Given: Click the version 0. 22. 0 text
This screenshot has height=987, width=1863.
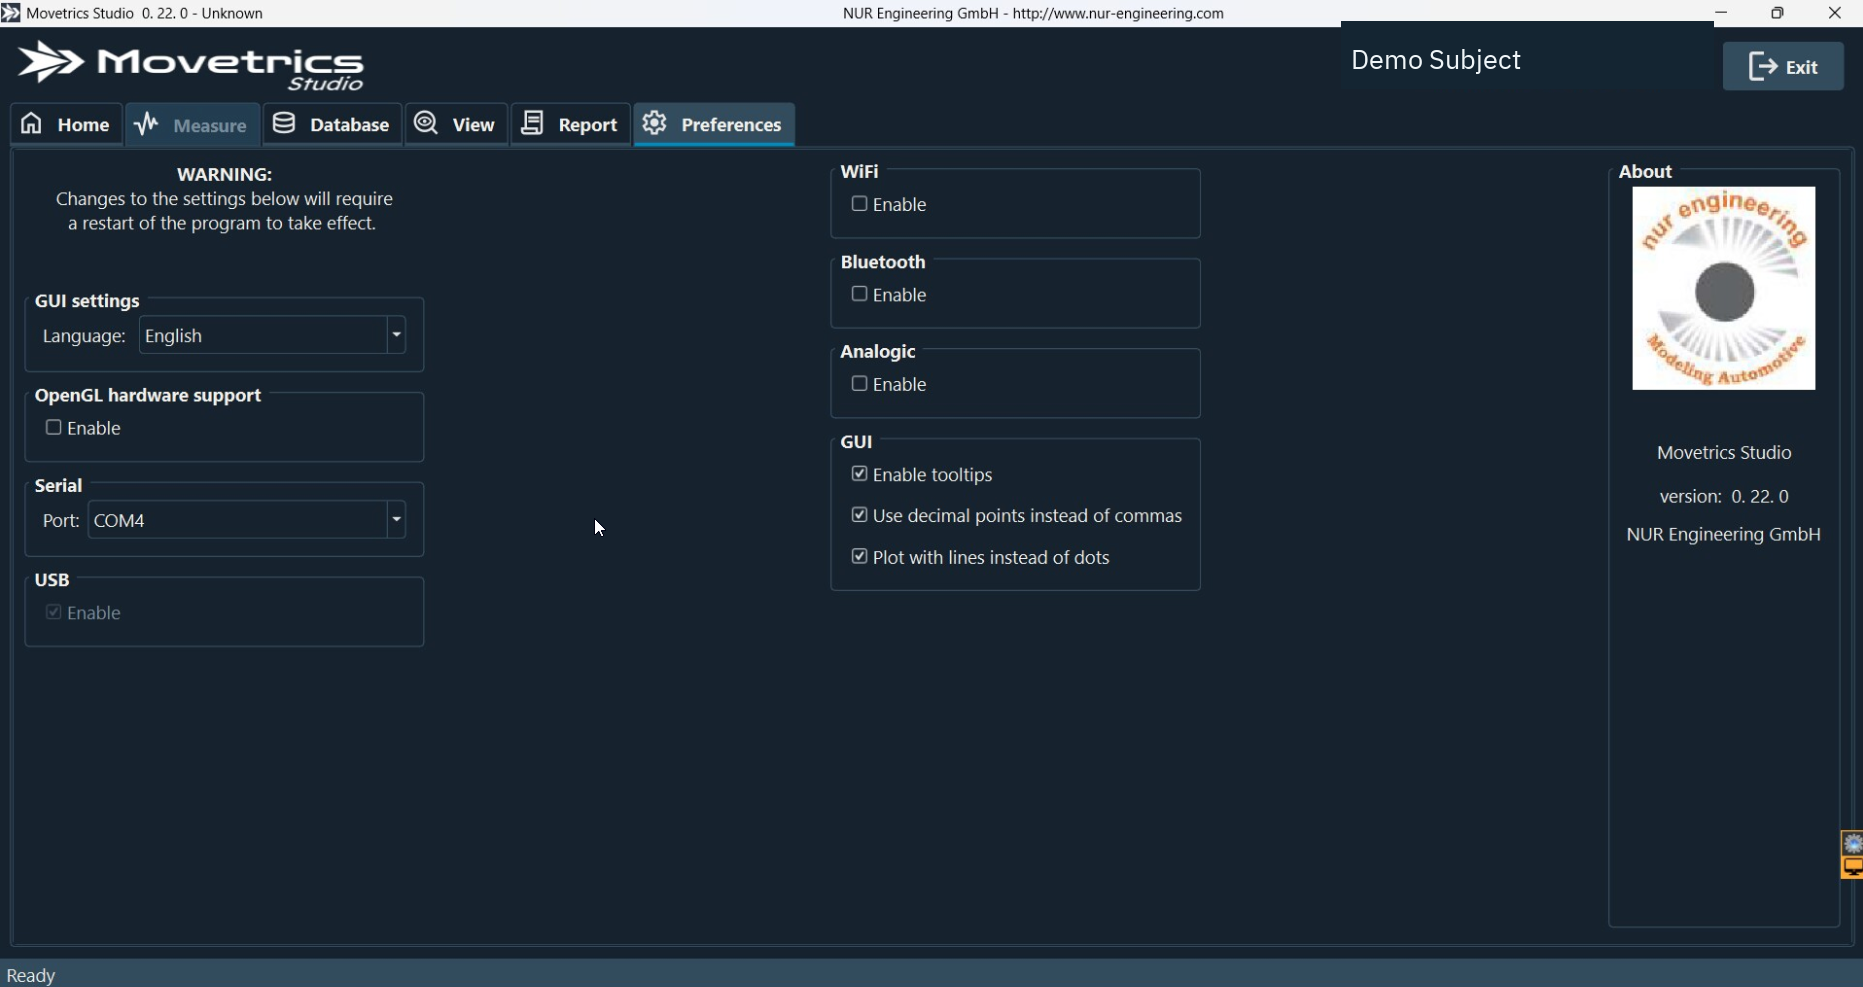Looking at the screenshot, I should click(1724, 496).
